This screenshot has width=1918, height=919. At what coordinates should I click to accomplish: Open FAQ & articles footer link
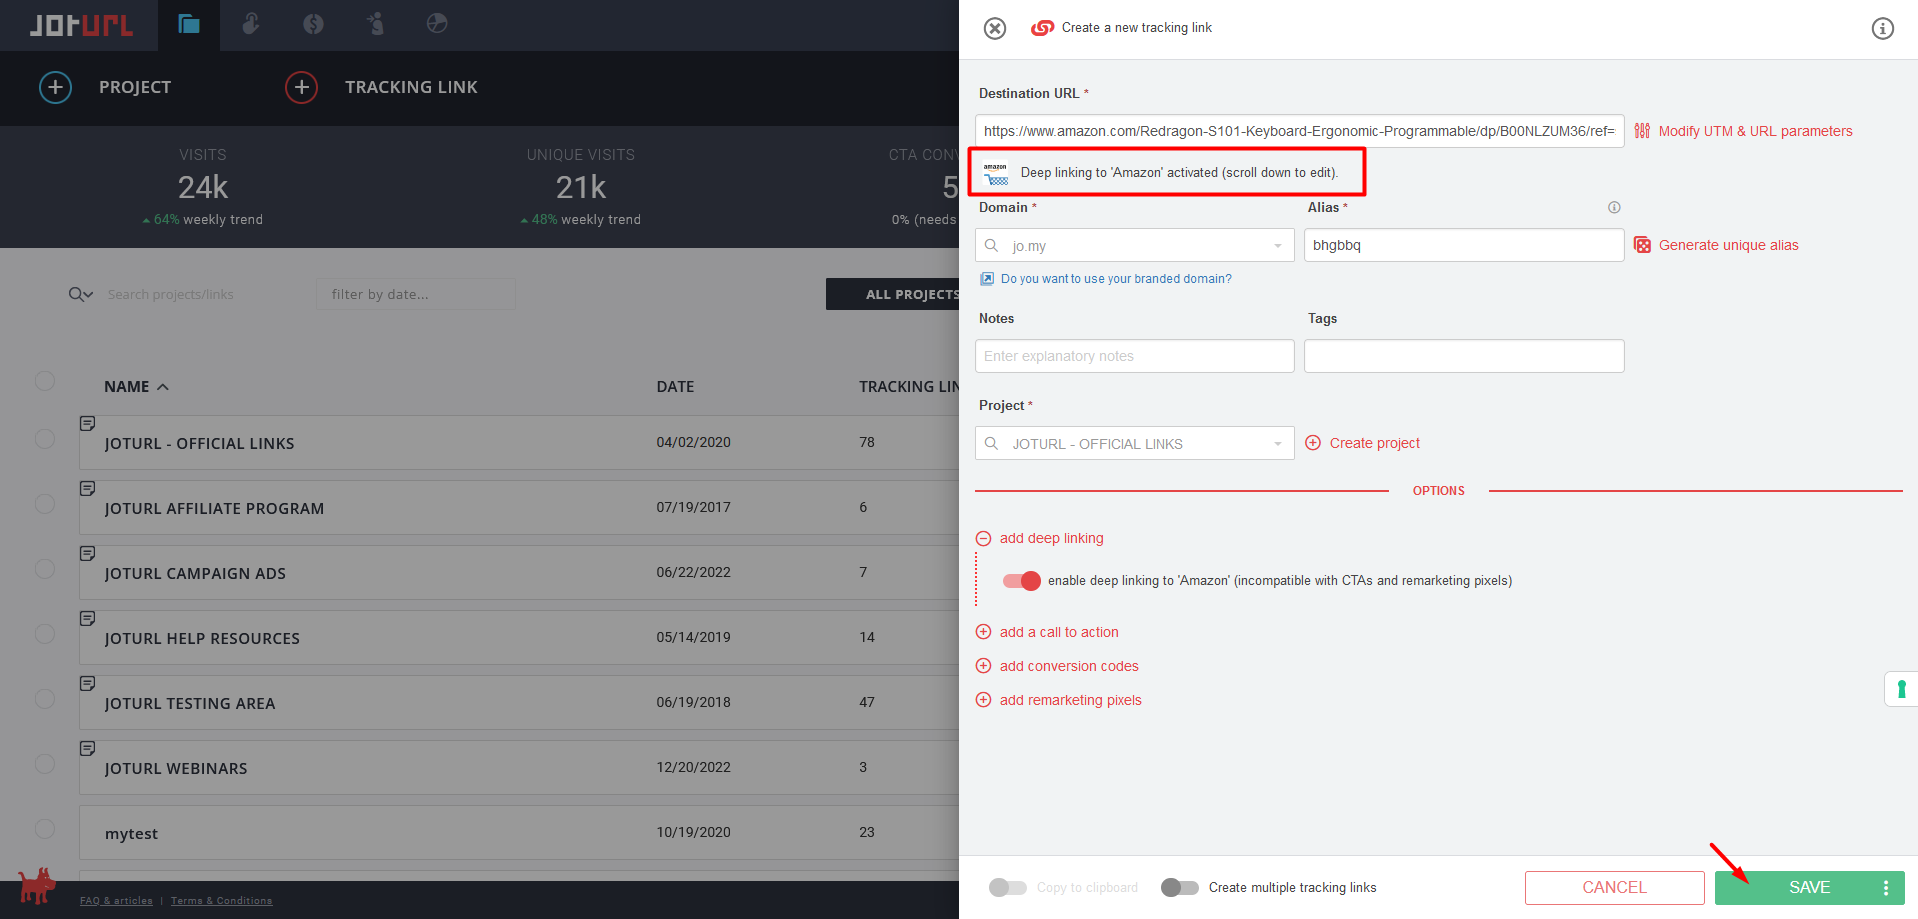[116, 901]
